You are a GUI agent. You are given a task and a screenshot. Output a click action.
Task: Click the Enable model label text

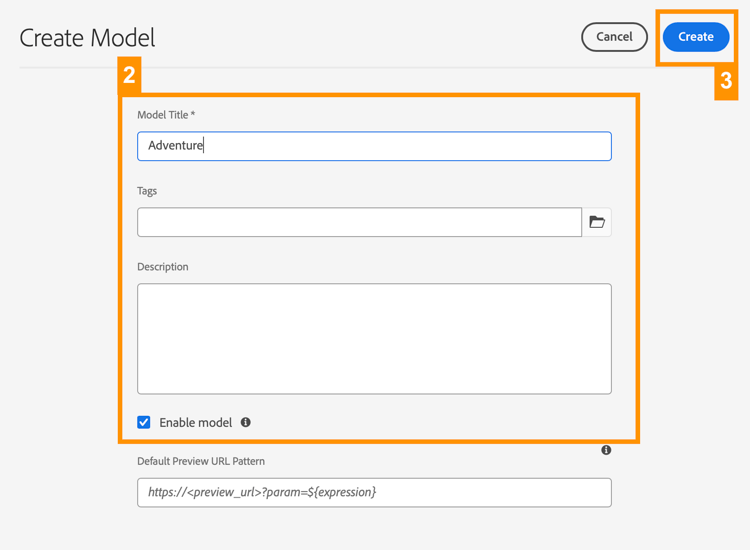click(x=195, y=423)
